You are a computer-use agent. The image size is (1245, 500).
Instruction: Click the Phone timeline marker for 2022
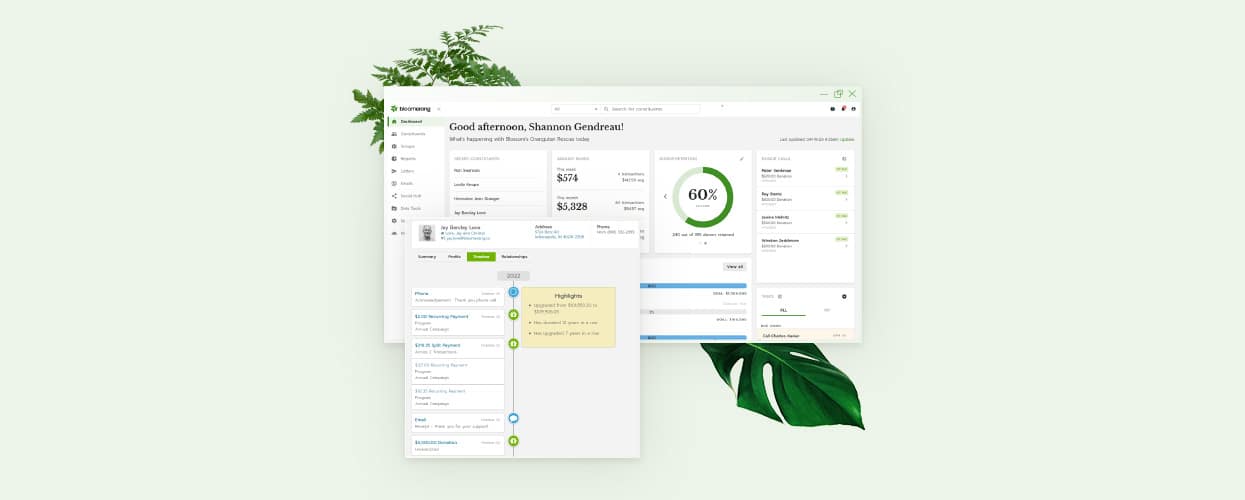513,292
